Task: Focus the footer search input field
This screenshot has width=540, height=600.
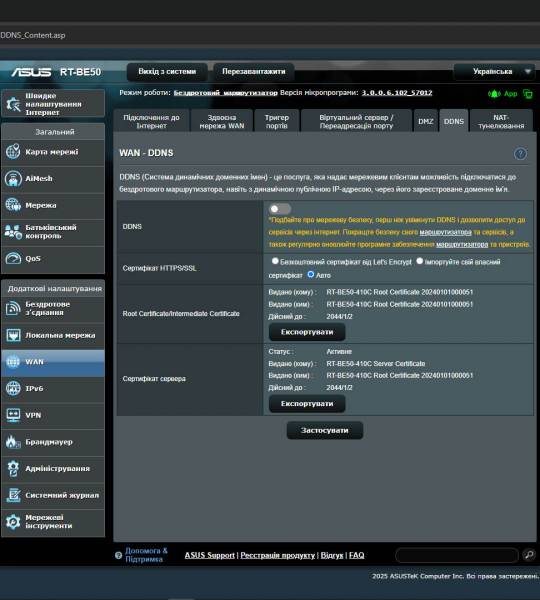Action: 457,555
